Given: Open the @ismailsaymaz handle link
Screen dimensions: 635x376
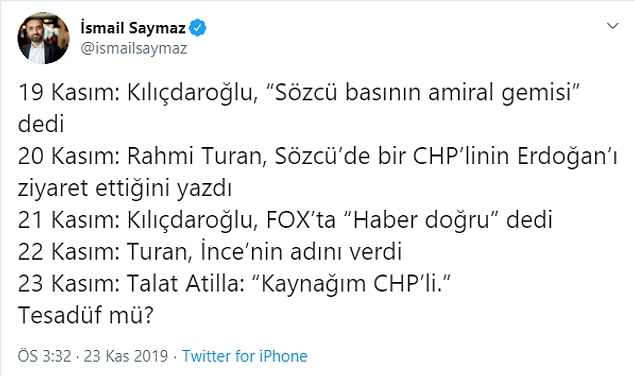Looking at the screenshot, I should 134,49.
